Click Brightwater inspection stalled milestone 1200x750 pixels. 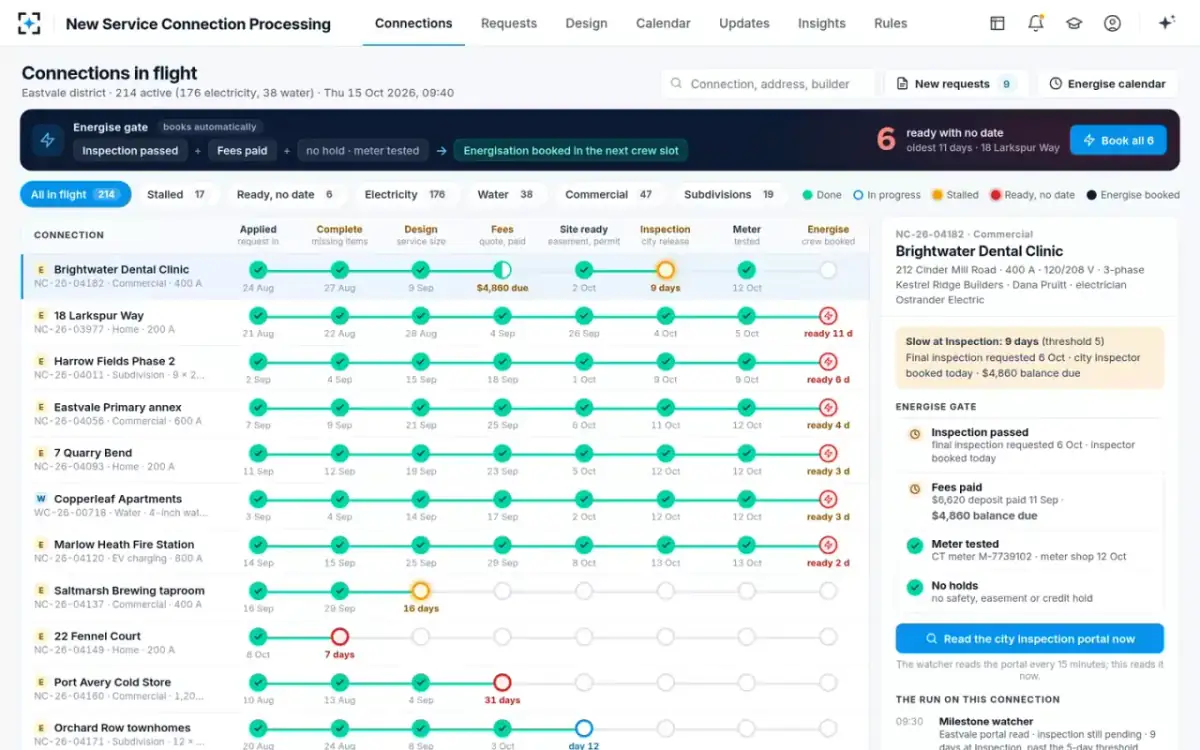665,270
